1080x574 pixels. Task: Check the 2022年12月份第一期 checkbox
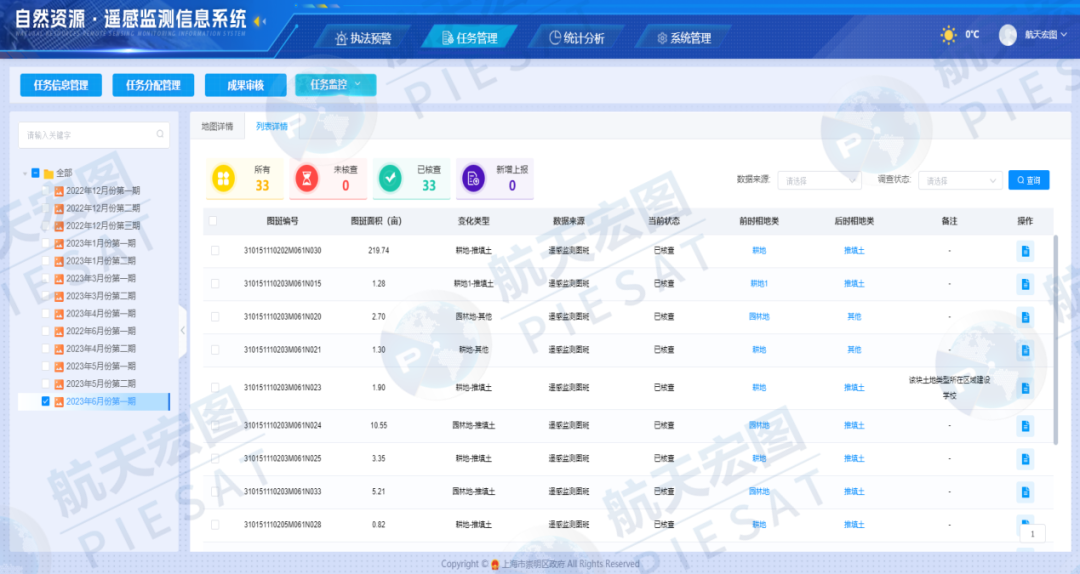click(x=45, y=190)
